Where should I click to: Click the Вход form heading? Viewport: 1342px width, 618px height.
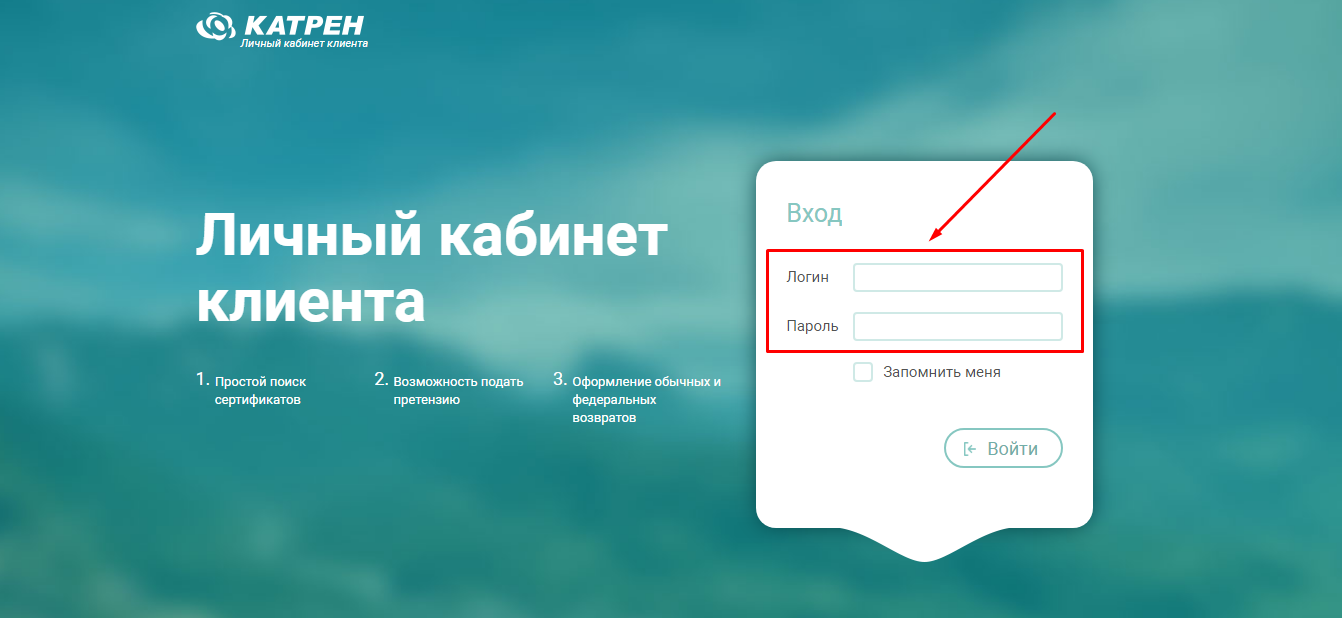(x=815, y=213)
